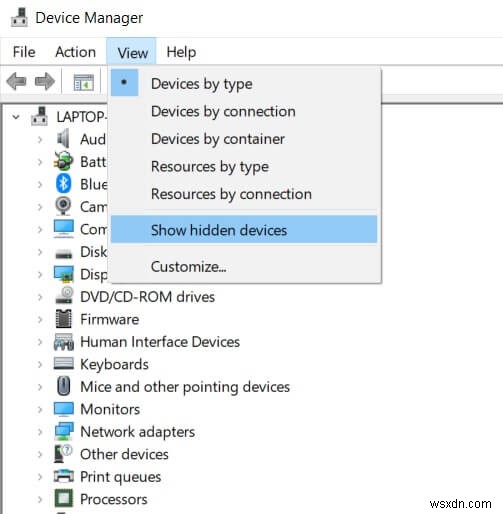Viewport: 503px width, 514px height.
Task: Select the Firmware row
Action: pyautogui.click(x=110, y=319)
